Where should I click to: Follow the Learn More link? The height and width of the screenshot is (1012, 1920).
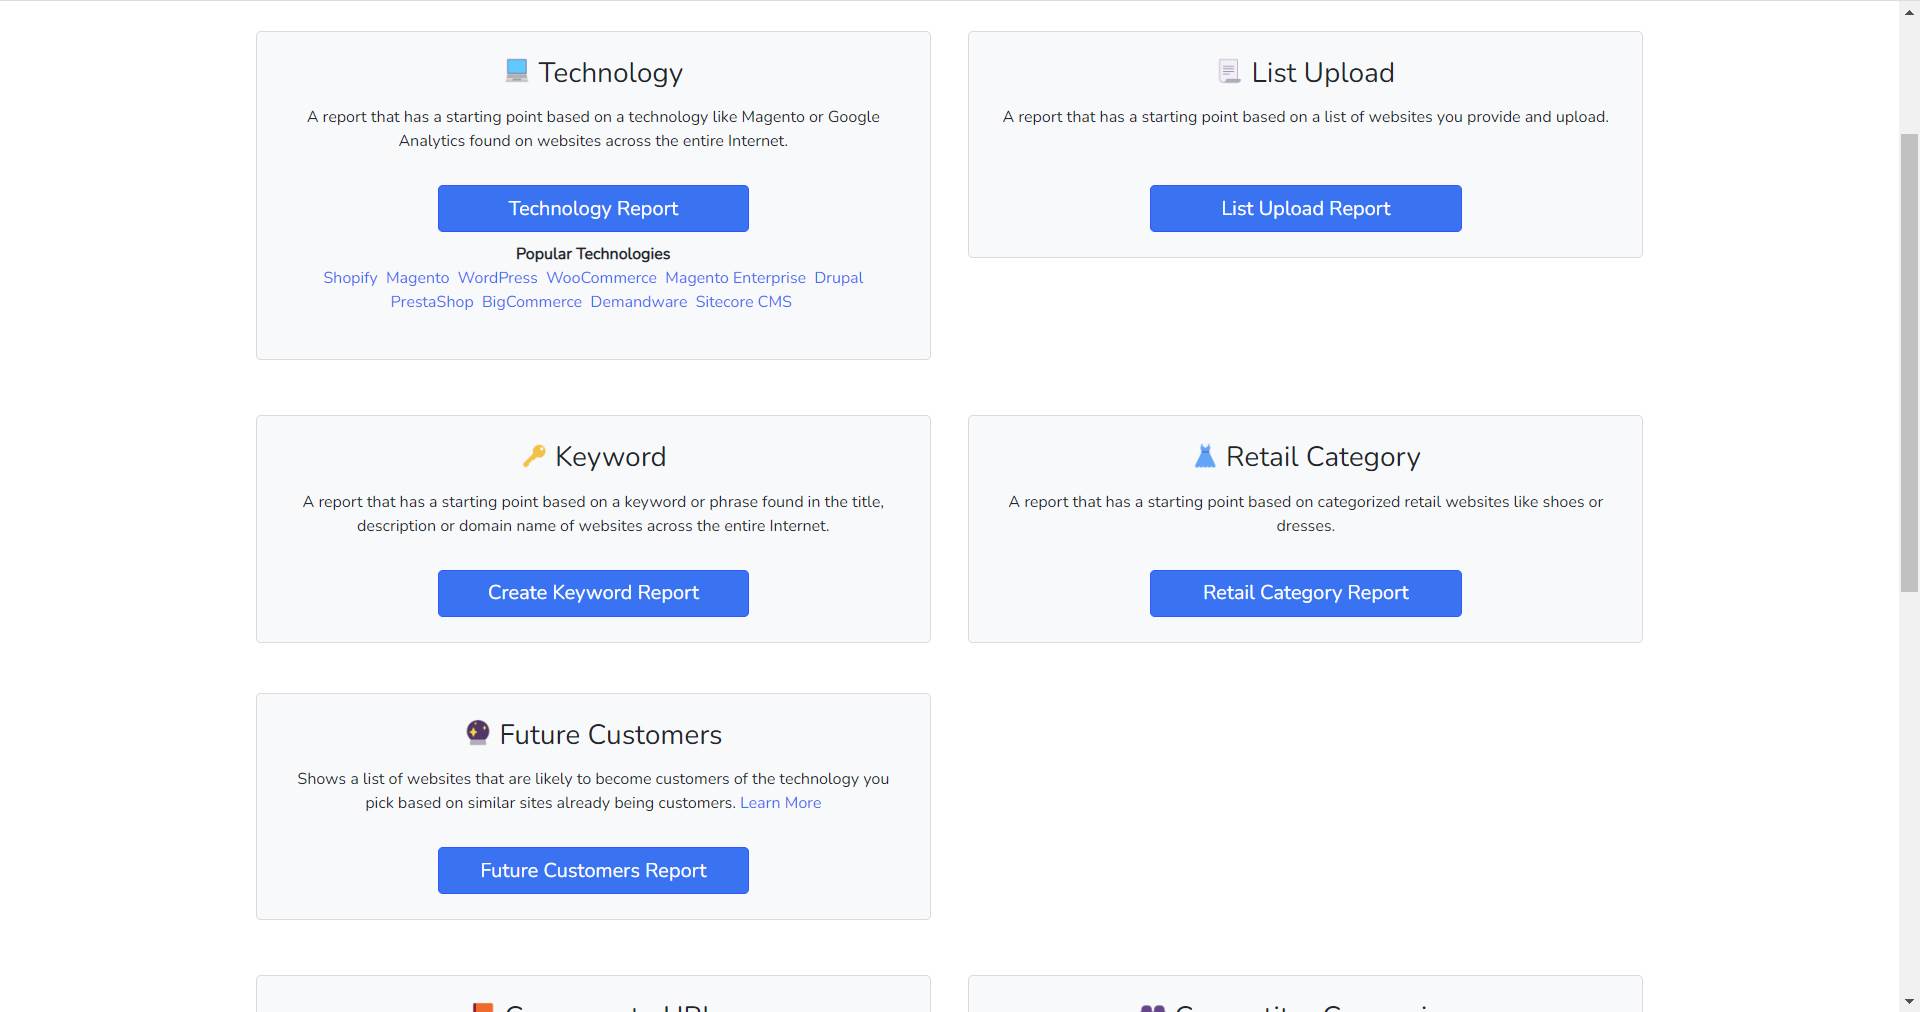tap(780, 803)
